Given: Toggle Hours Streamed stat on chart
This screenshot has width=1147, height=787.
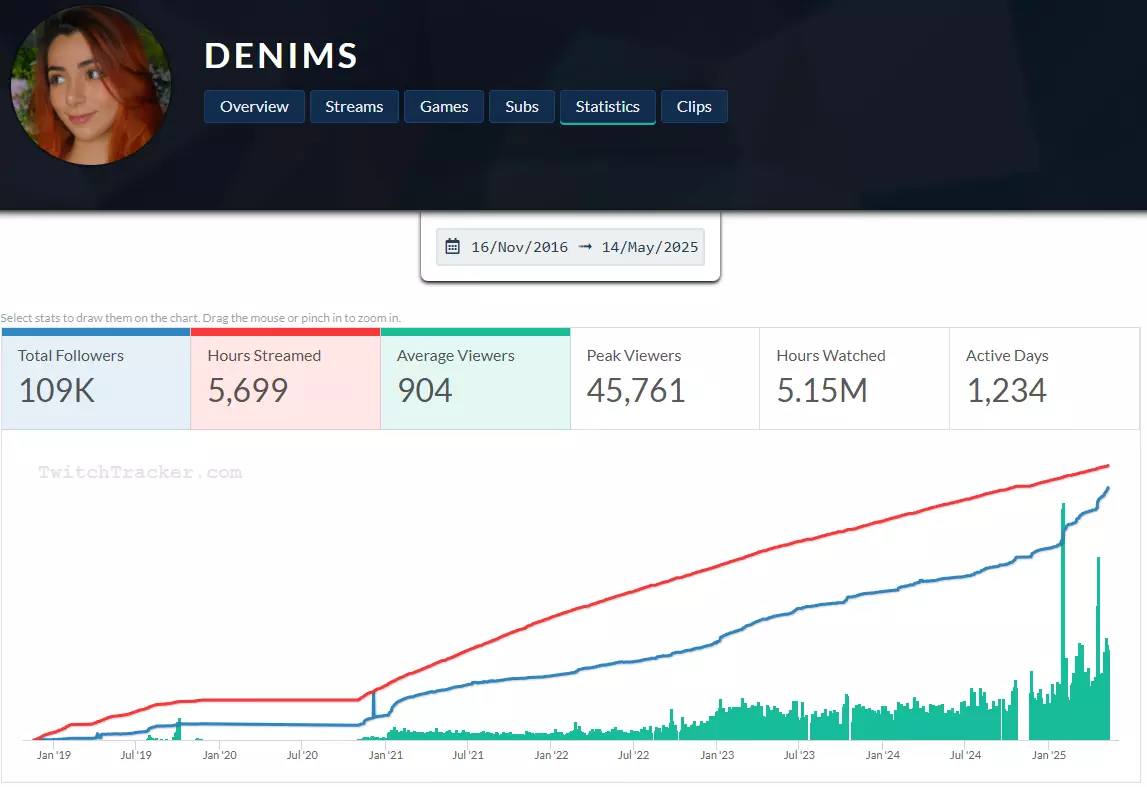Looking at the screenshot, I should point(285,379).
